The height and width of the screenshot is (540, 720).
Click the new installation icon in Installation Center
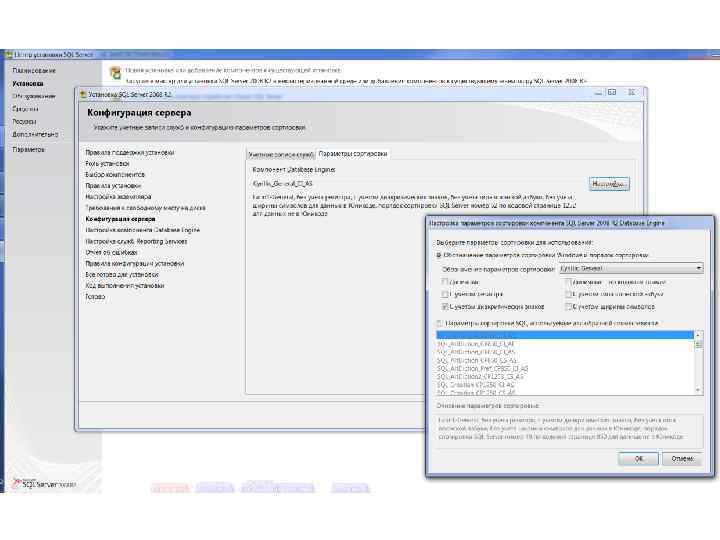pos(115,73)
